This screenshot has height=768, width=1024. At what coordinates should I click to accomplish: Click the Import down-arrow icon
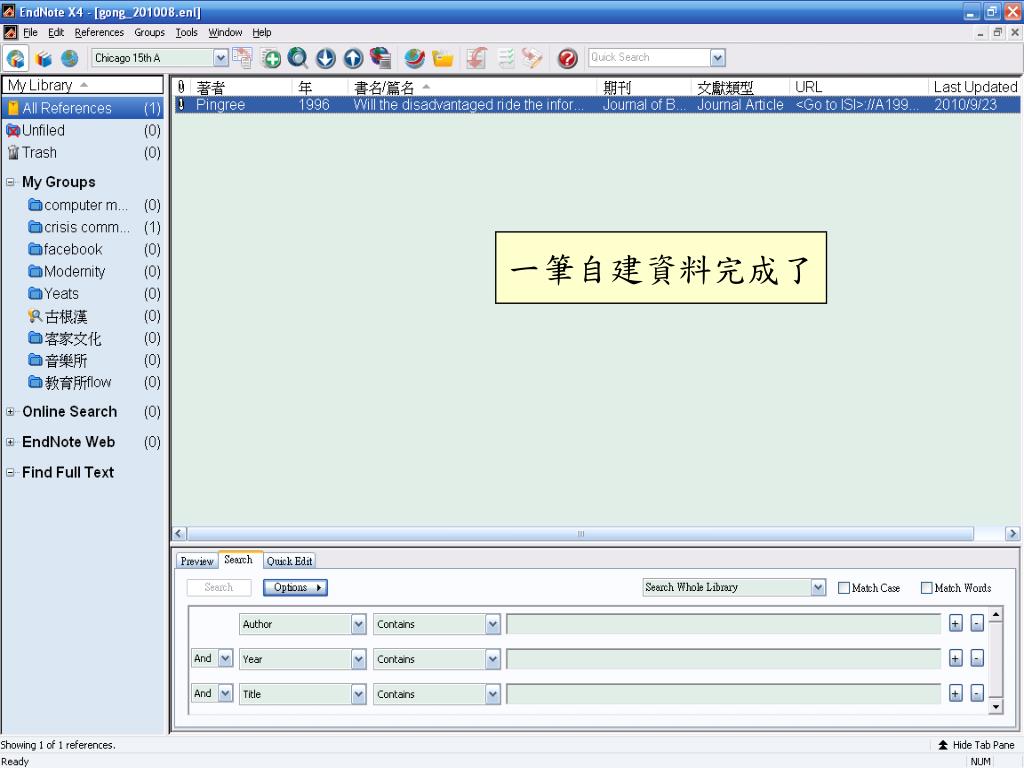325,58
